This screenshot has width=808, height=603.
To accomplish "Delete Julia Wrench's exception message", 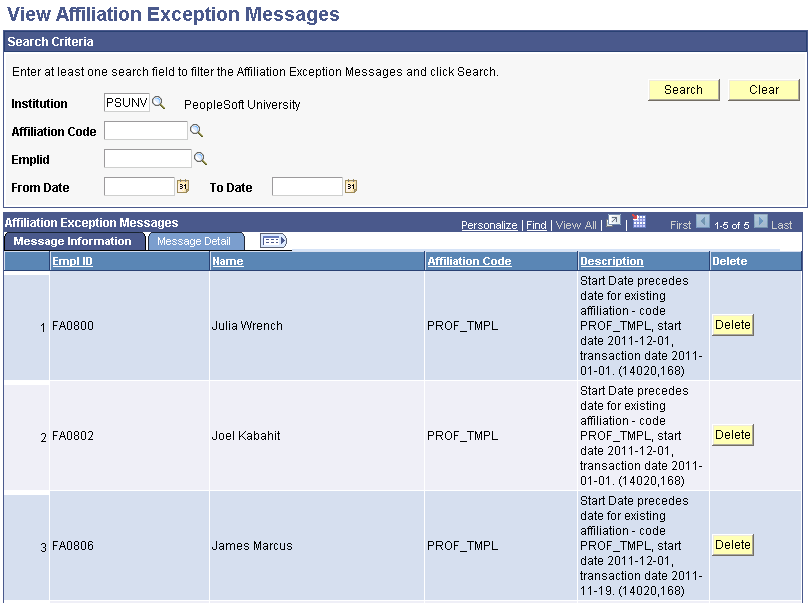I will pos(732,324).
